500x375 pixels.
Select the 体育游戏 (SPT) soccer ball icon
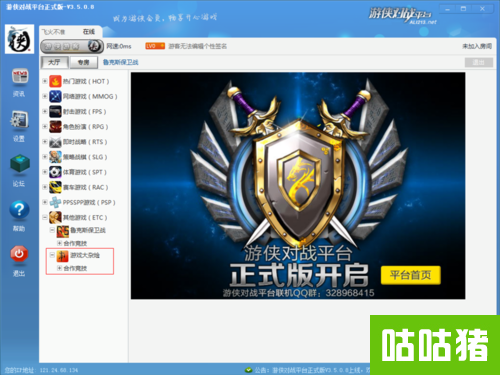(55, 172)
